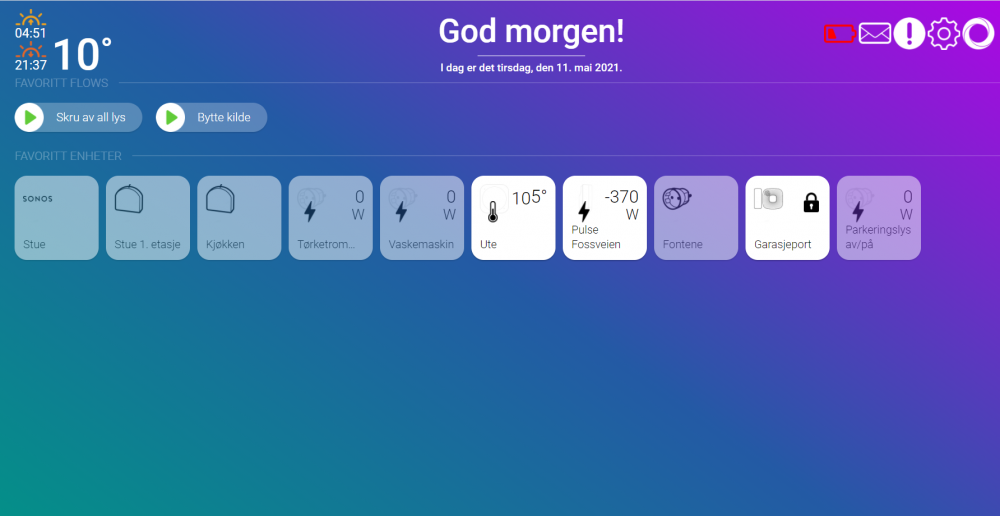Open the Pulse Fossveien power meter tile
This screenshot has height=516, width=1000.
[604, 218]
